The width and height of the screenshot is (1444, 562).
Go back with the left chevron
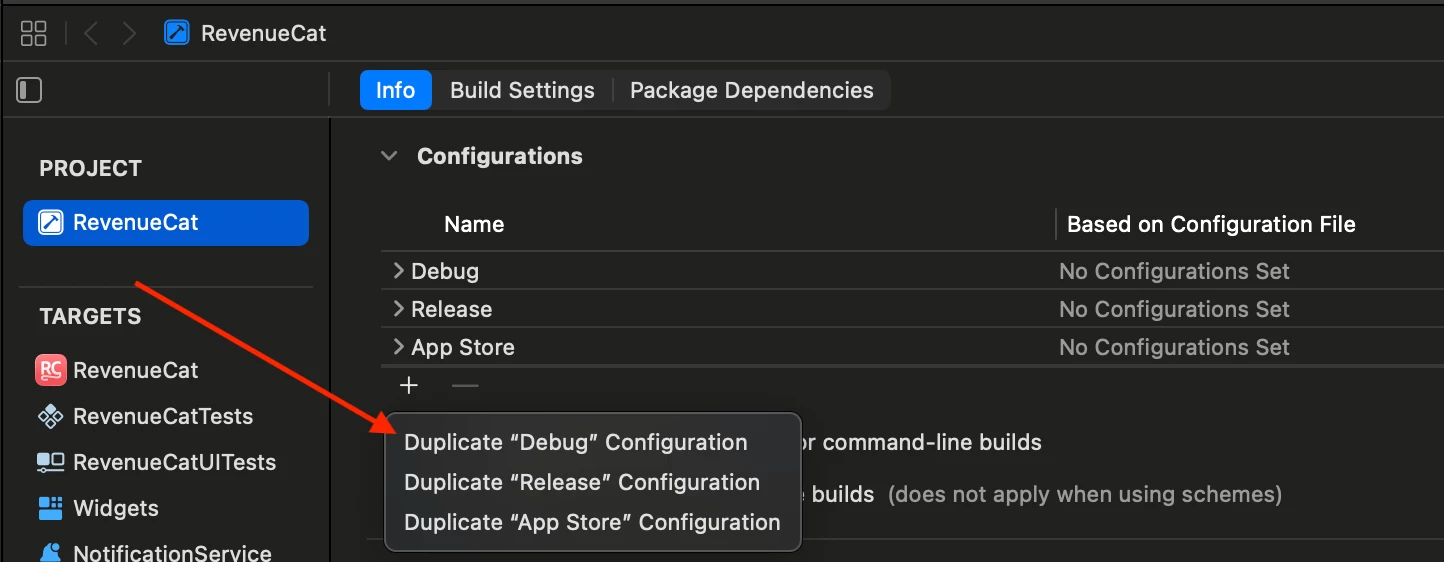91,33
